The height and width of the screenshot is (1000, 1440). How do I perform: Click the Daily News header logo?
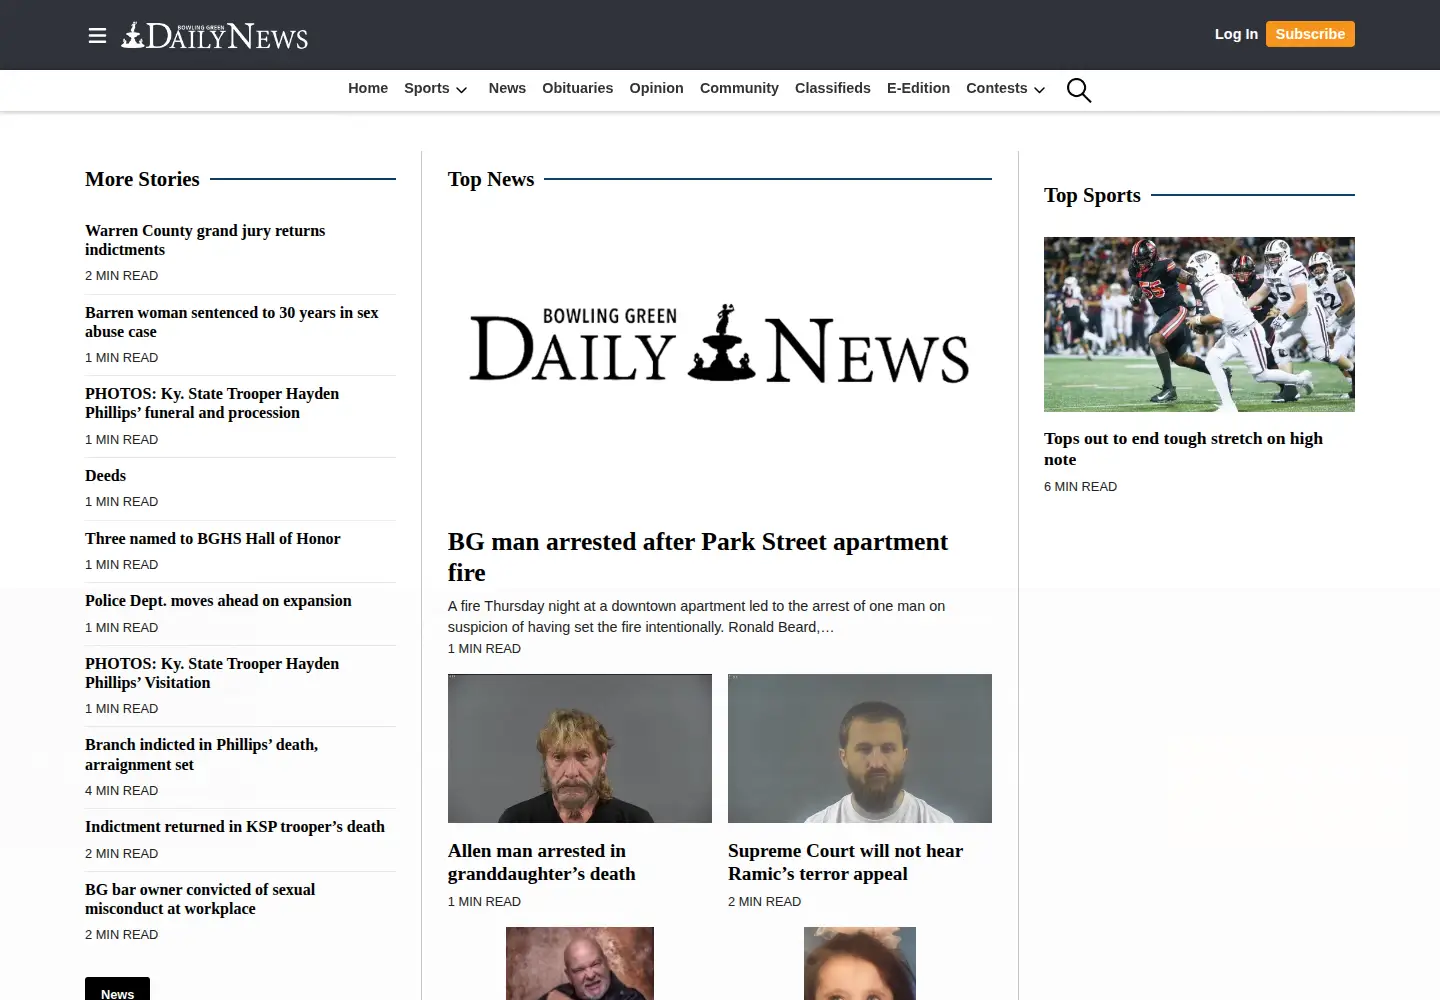point(215,36)
